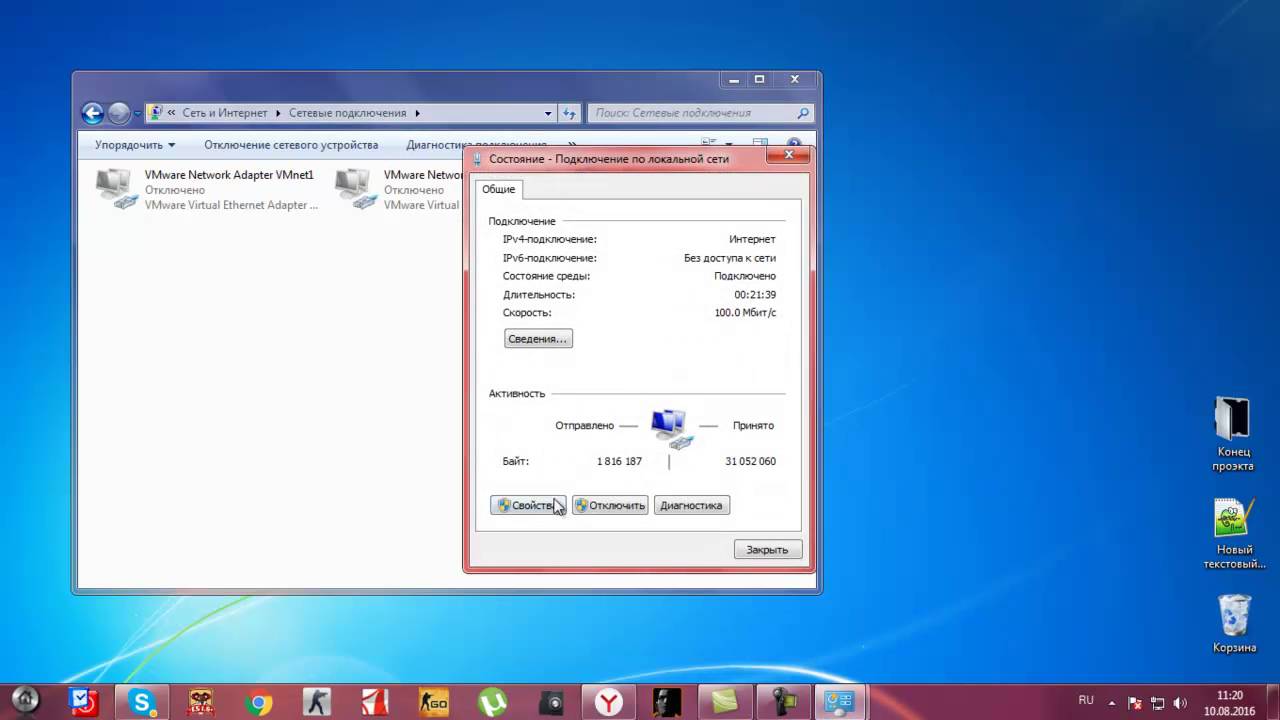The width and height of the screenshot is (1280, 720).
Task: Open the calendar-check taskbar app
Action: (x=83, y=702)
